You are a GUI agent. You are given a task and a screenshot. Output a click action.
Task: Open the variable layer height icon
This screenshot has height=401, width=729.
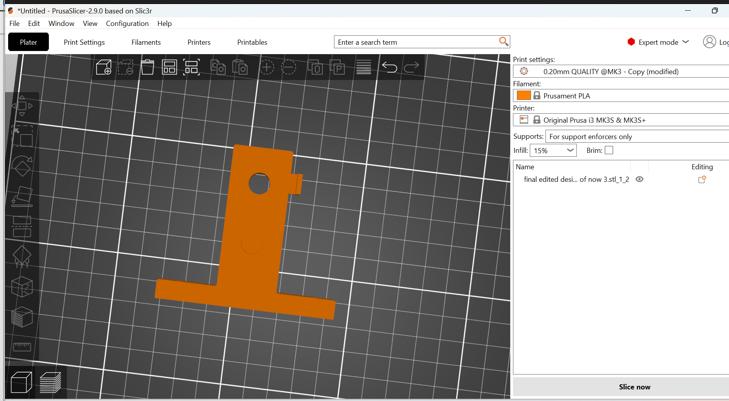coord(364,67)
